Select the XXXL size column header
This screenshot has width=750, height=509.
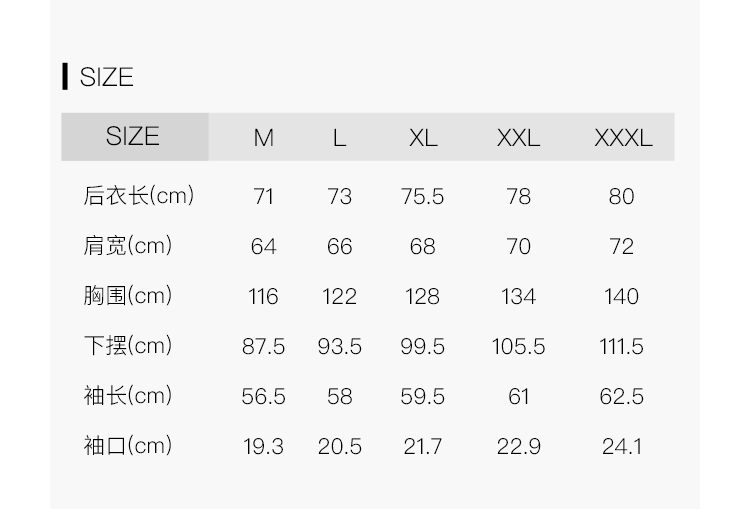pos(622,138)
